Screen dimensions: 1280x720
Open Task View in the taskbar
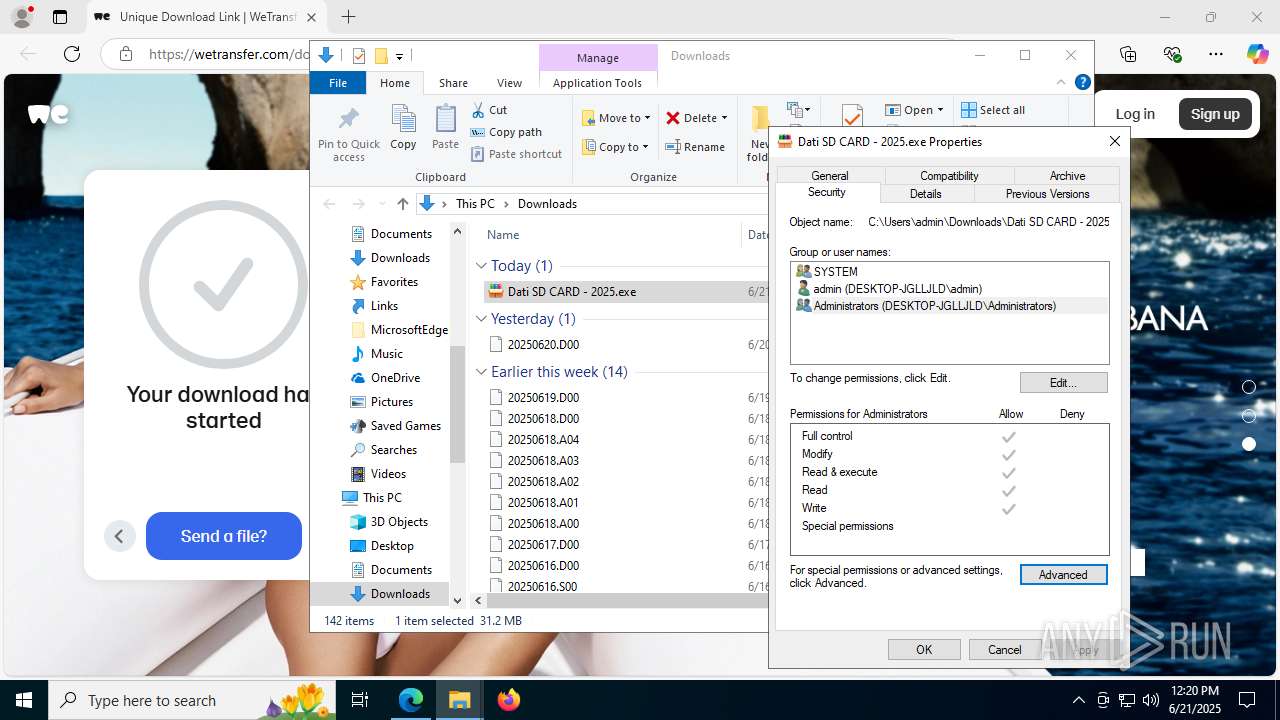360,700
